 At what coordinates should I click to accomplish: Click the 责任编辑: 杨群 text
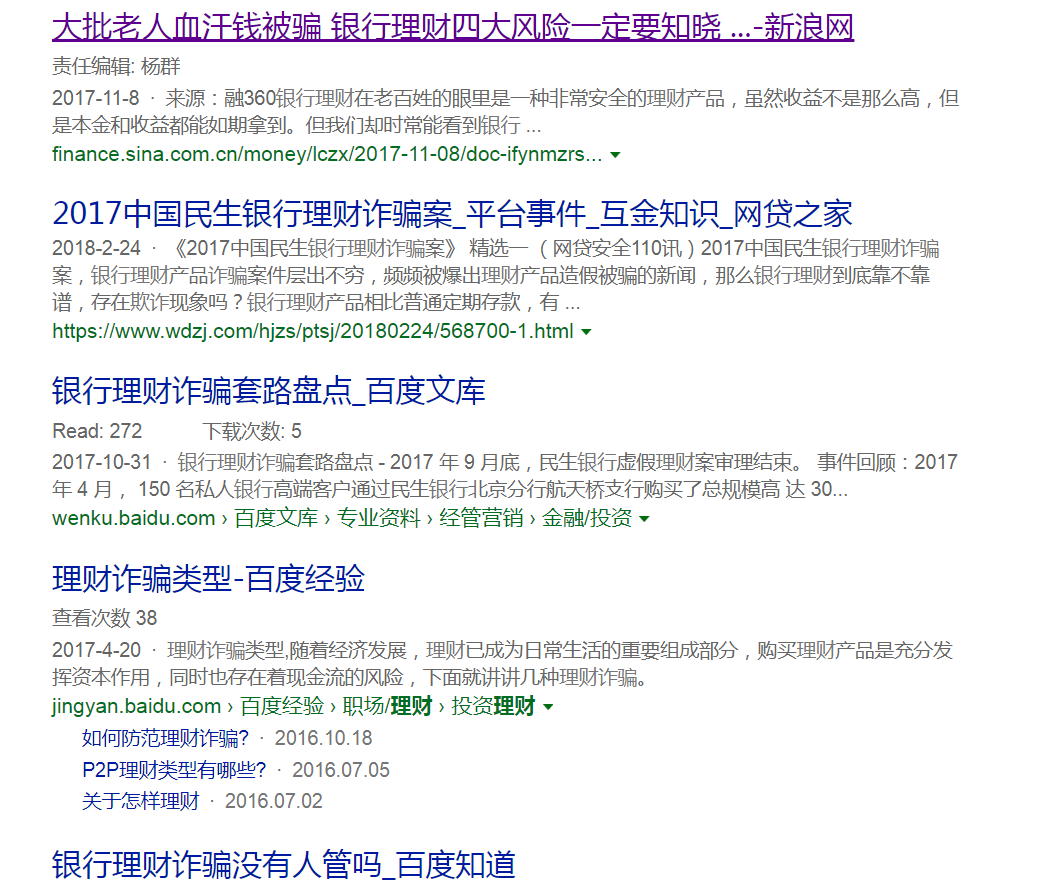pos(116,67)
